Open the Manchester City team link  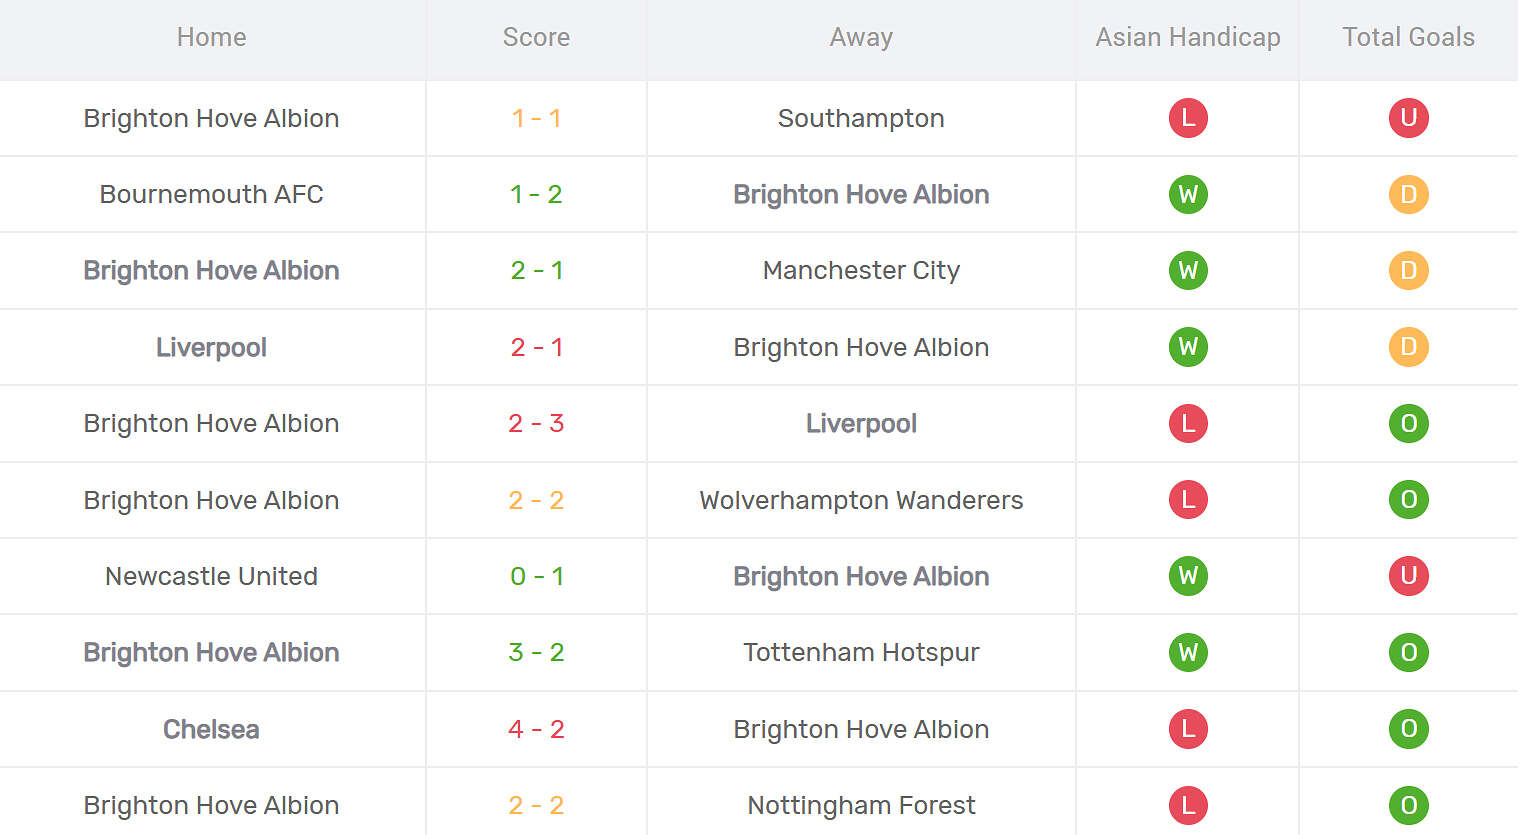click(x=861, y=270)
